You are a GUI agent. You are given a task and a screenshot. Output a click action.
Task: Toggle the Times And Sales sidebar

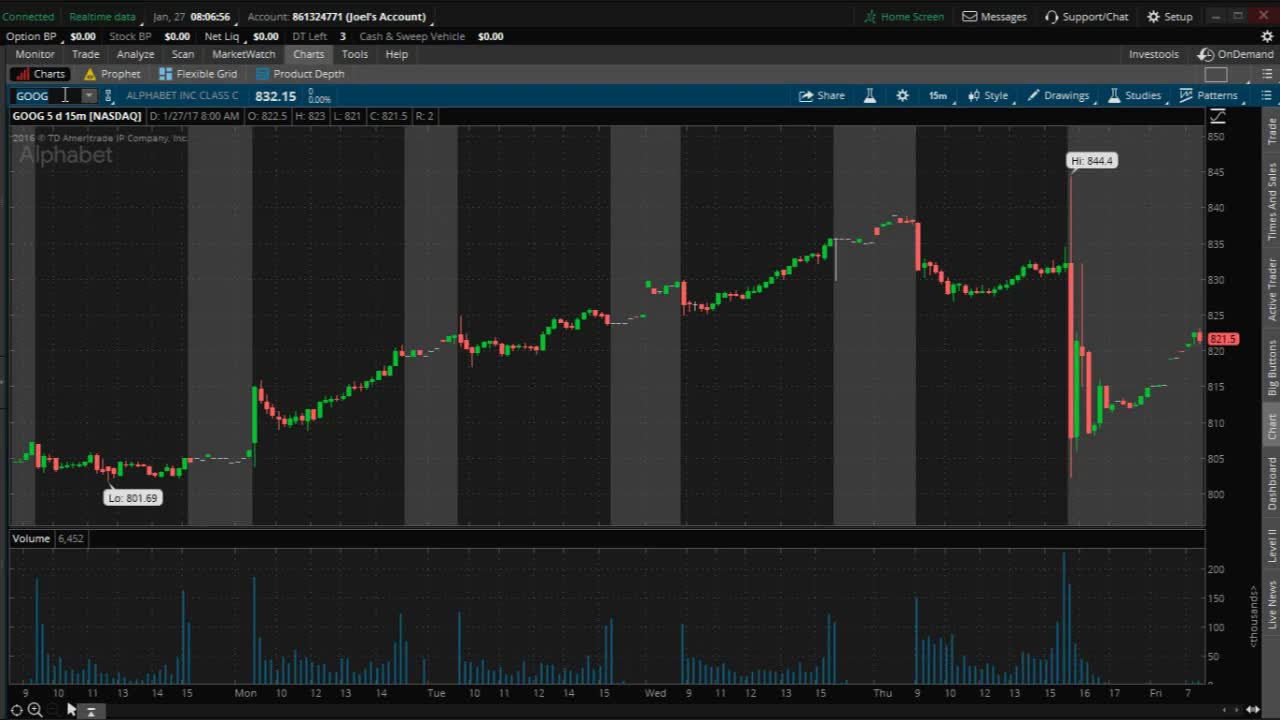click(1272, 201)
